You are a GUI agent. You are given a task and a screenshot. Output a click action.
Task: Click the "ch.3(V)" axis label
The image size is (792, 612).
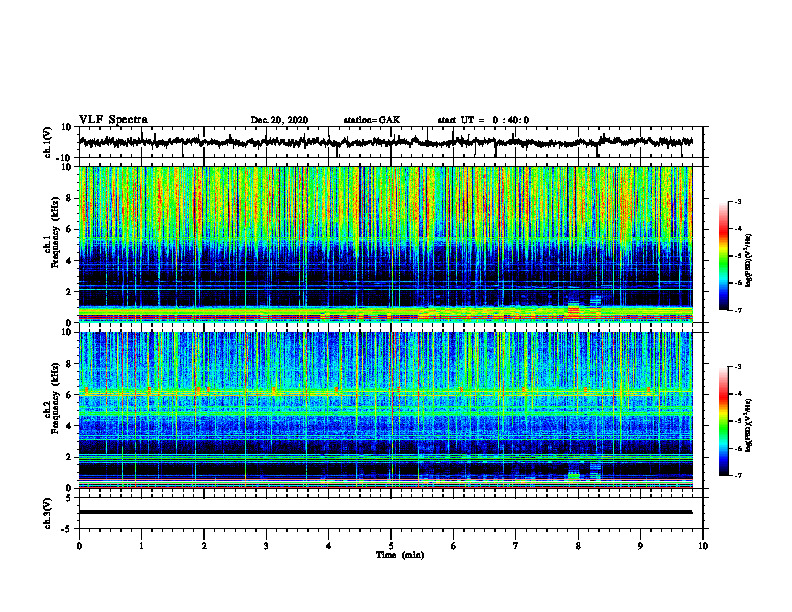tap(48, 513)
